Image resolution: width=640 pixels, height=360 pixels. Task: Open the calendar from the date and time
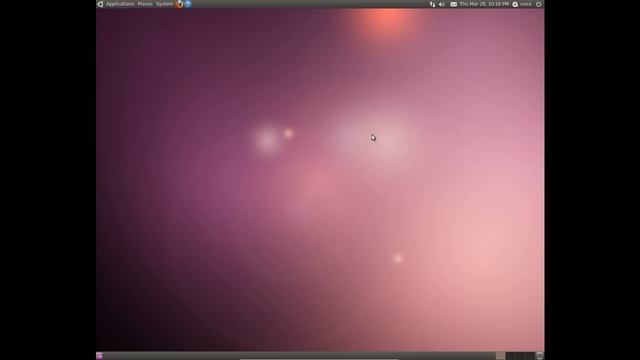coord(484,4)
